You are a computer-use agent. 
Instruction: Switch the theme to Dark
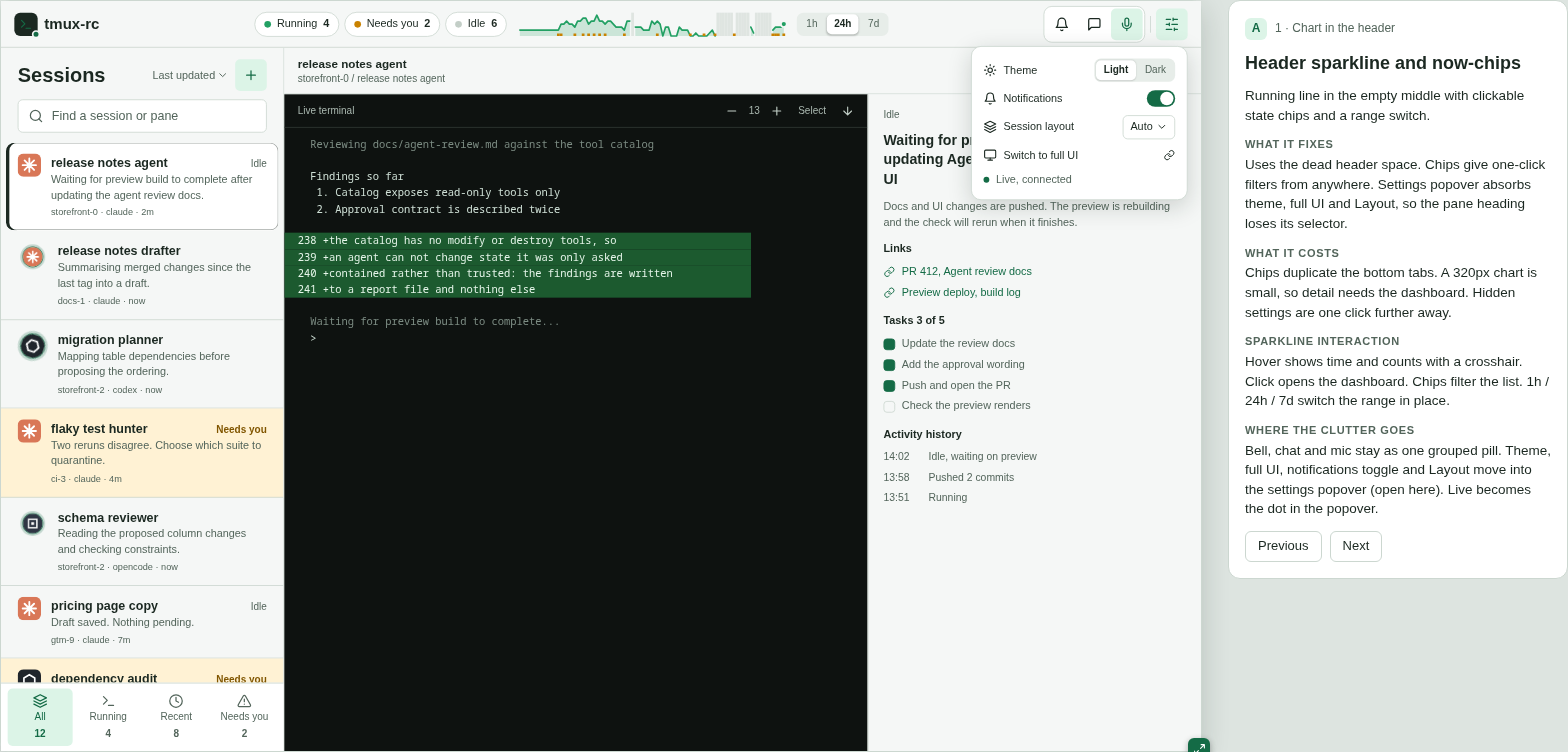[1155, 70]
